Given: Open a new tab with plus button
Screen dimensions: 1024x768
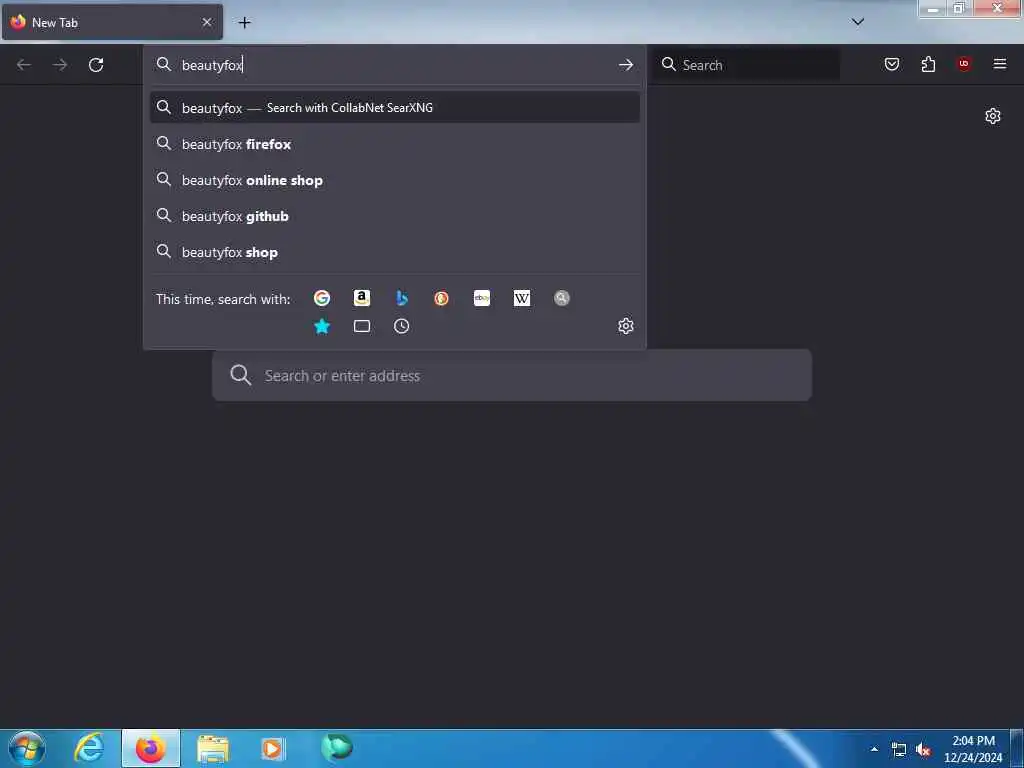Looking at the screenshot, I should (x=244, y=22).
